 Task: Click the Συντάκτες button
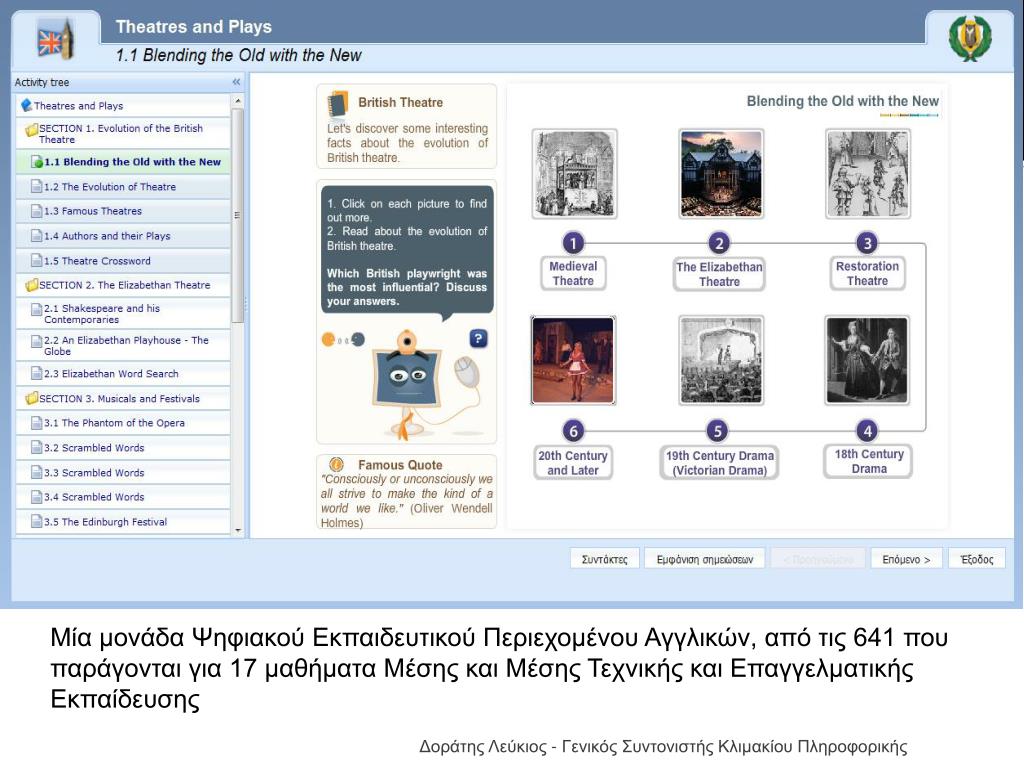tap(605, 559)
